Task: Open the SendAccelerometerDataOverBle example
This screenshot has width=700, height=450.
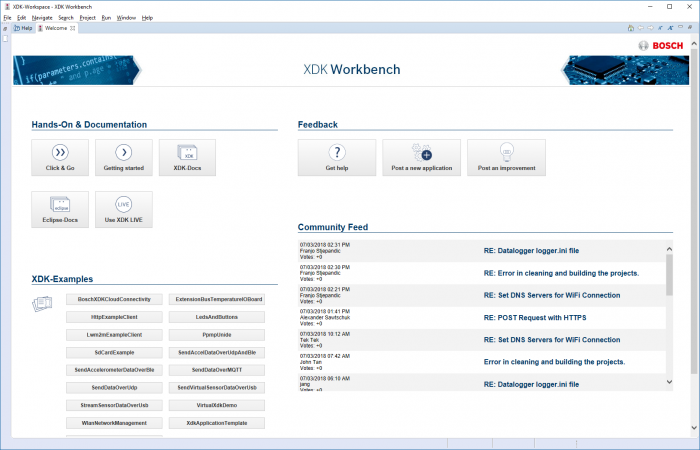Action: (114, 370)
